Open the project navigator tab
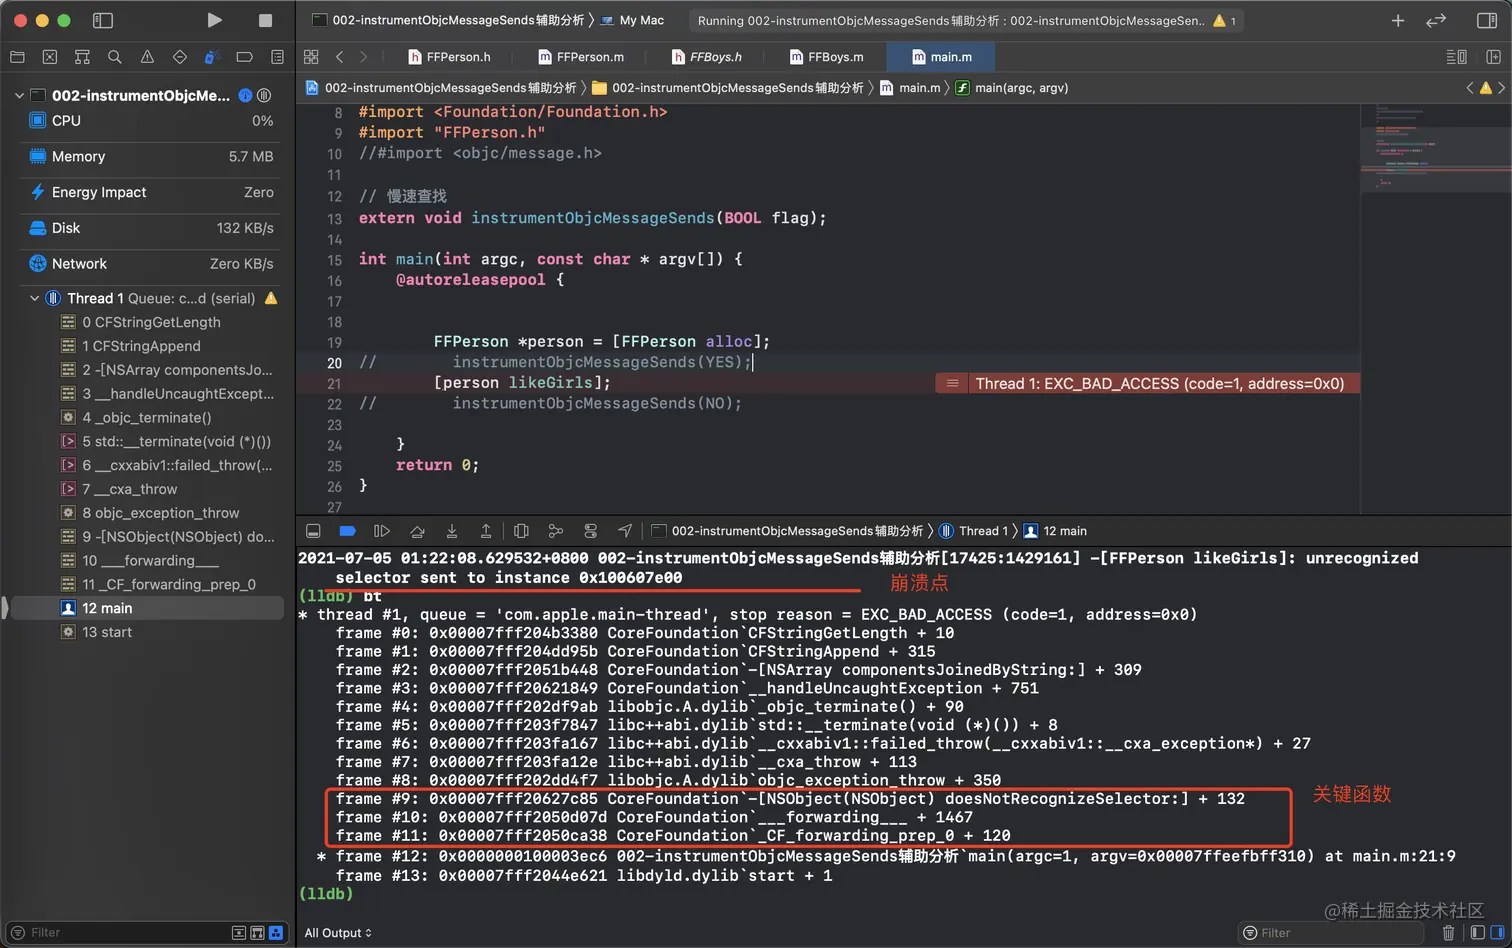The image size is (1512, 948). [17, 57]
